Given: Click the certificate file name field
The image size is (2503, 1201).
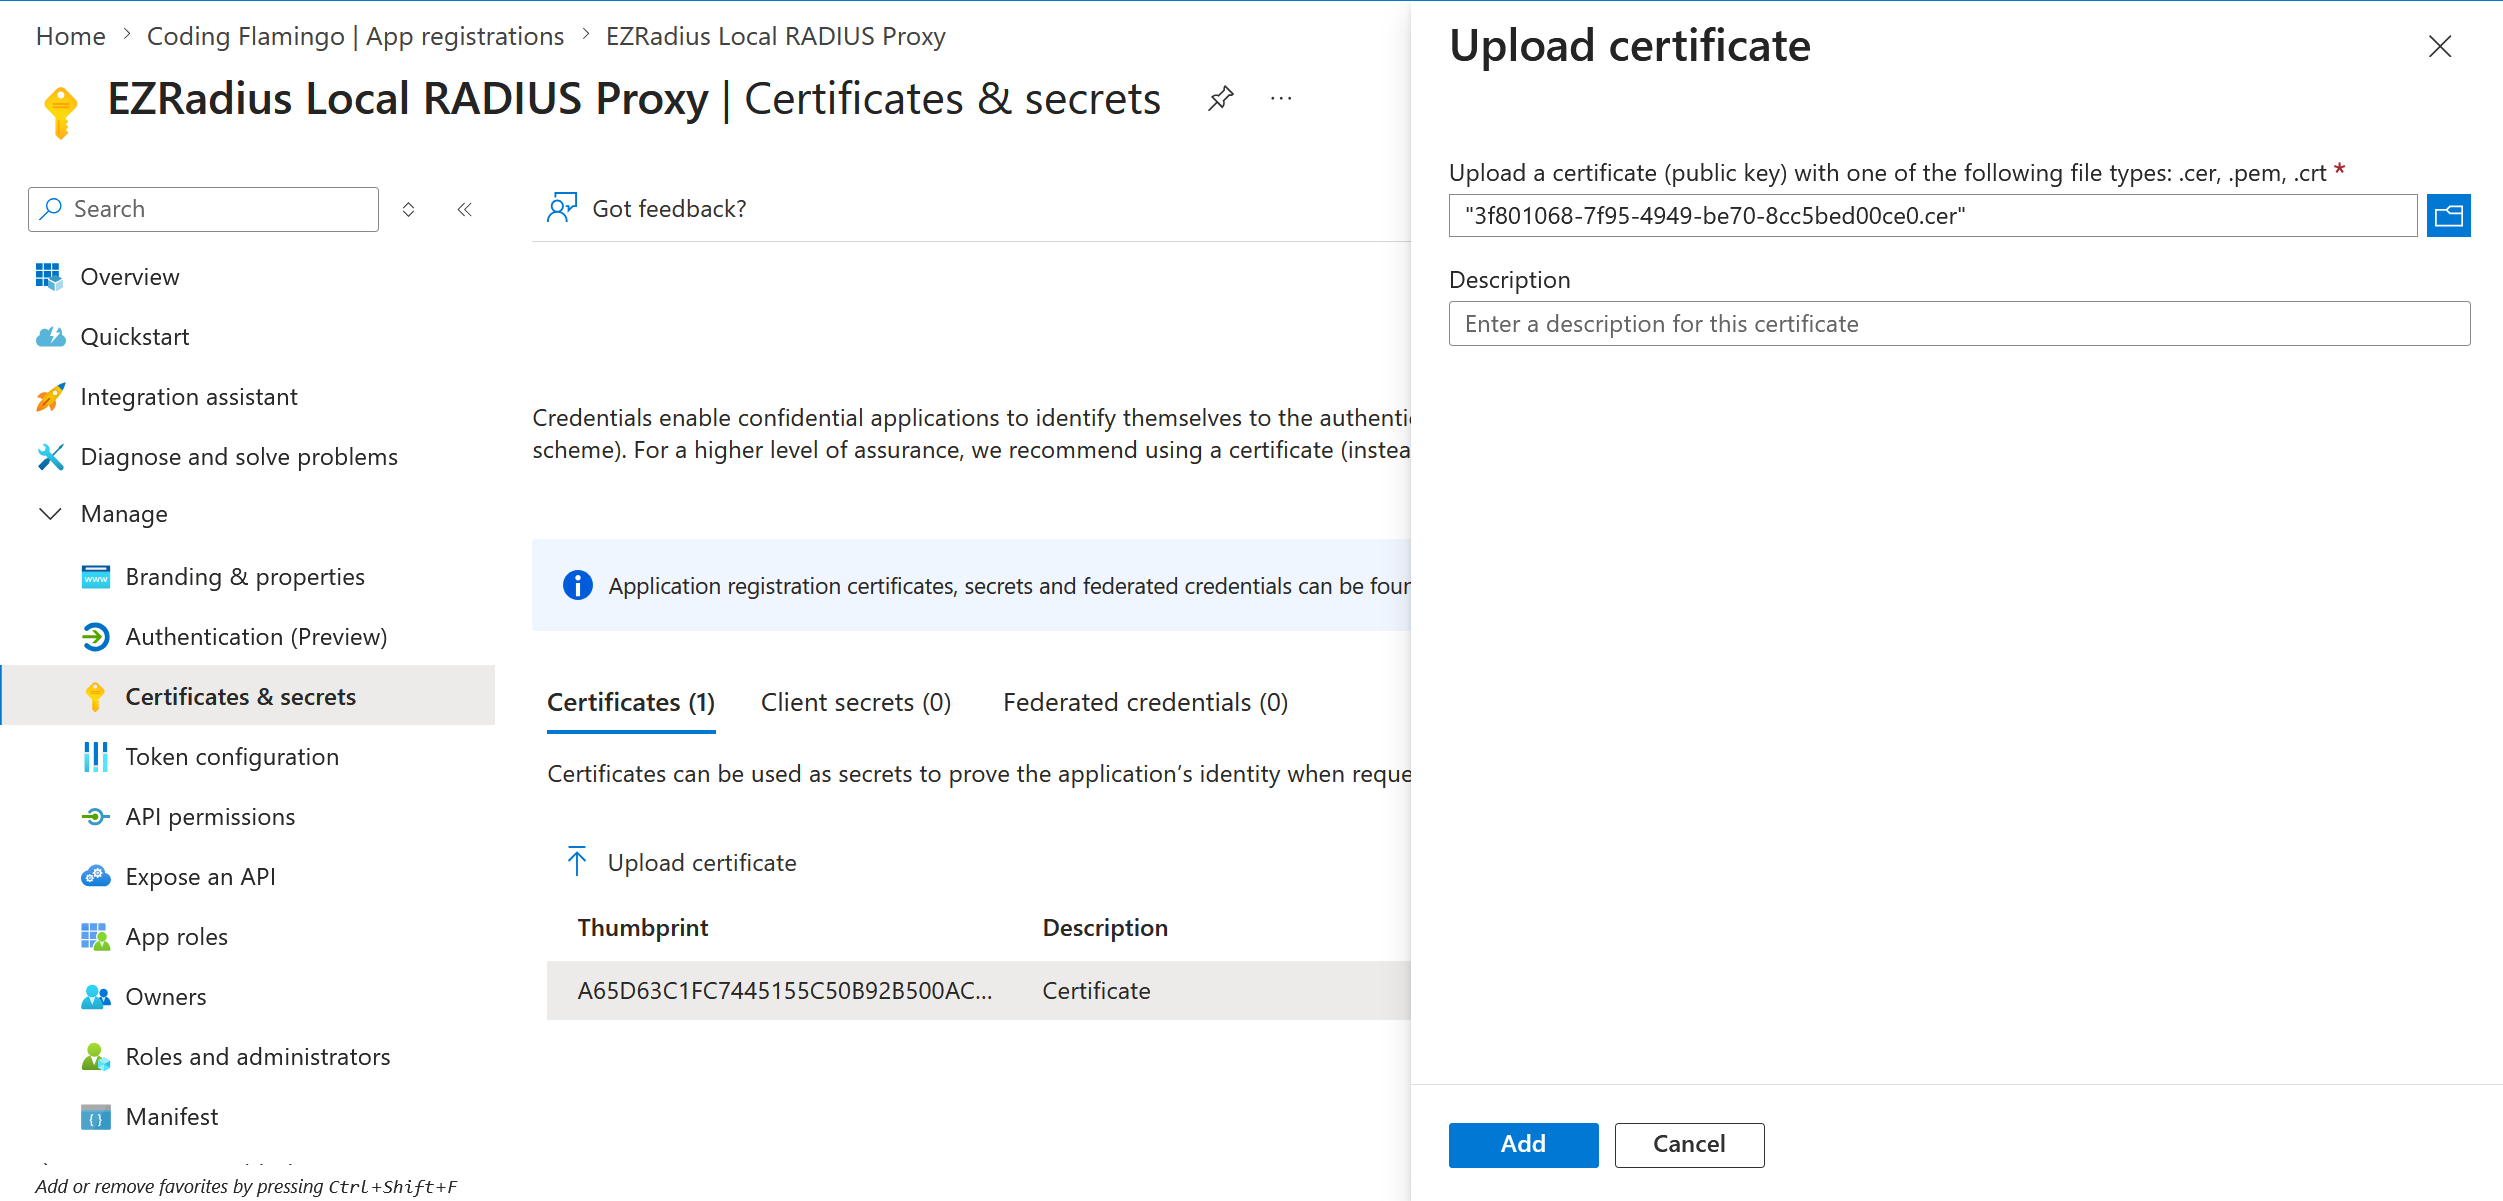Looking at the screenshot, I should click(1933, 216).
